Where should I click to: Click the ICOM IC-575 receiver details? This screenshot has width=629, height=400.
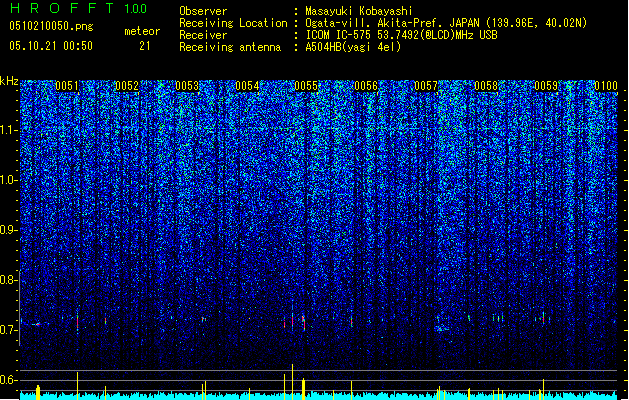click(401, 35)
